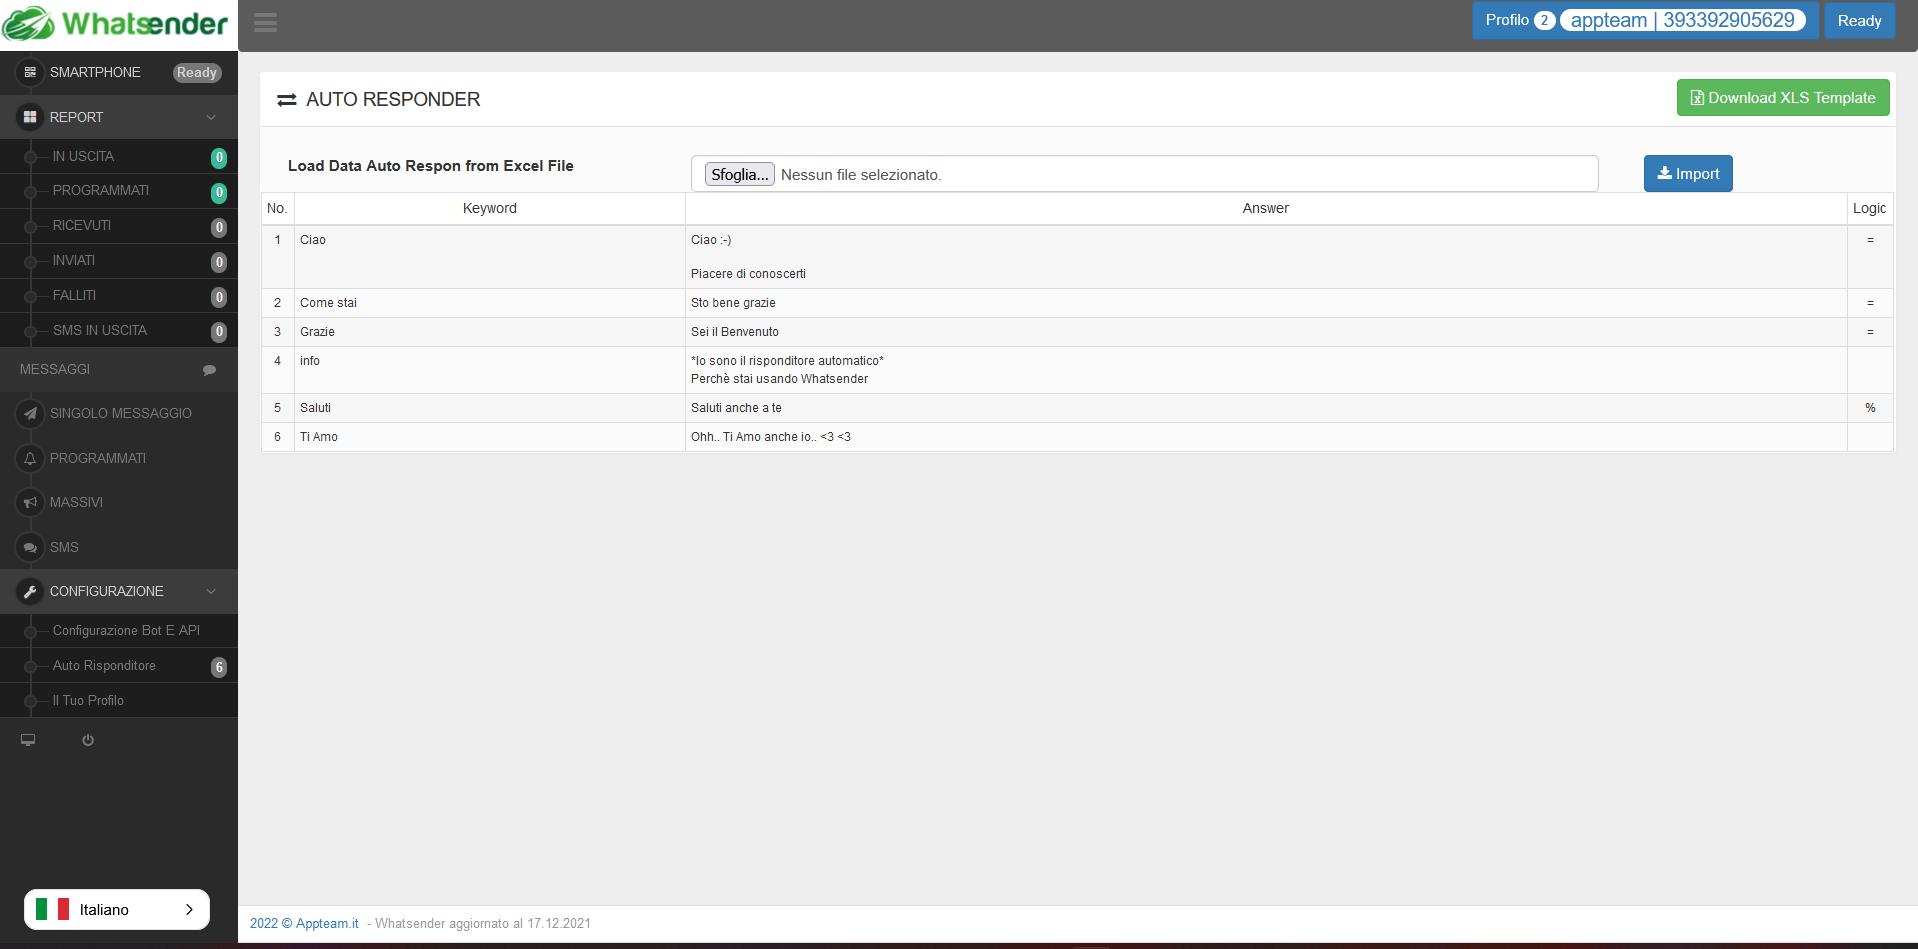Select the Ciao keyword cell

(x=490, y=257)
